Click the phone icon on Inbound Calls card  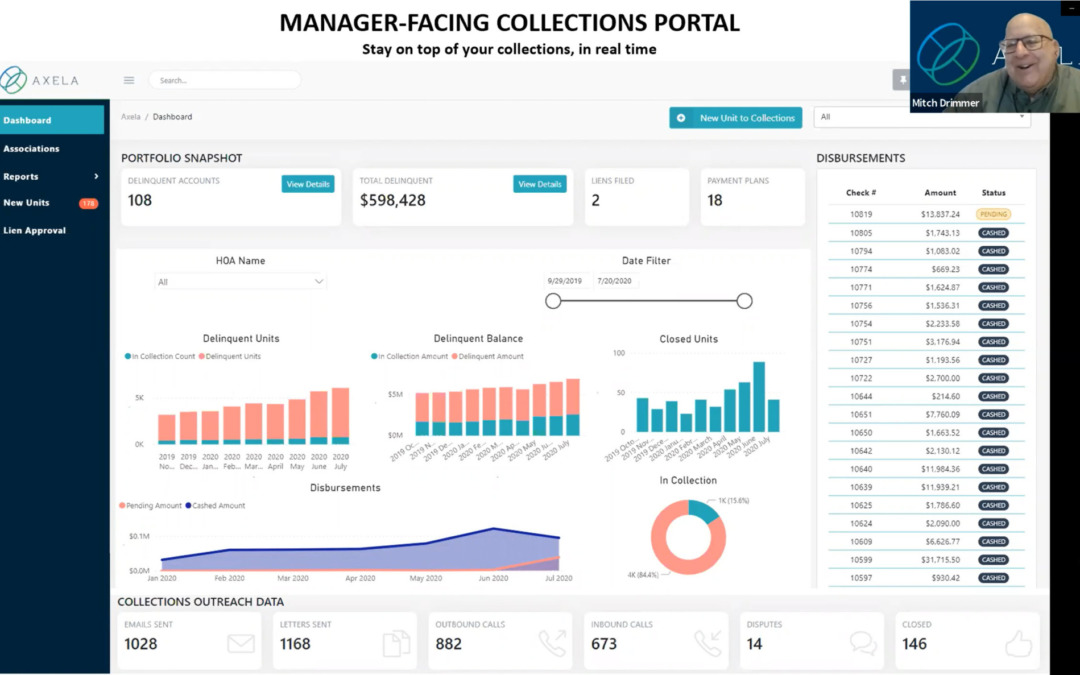(x=708, y=643)
